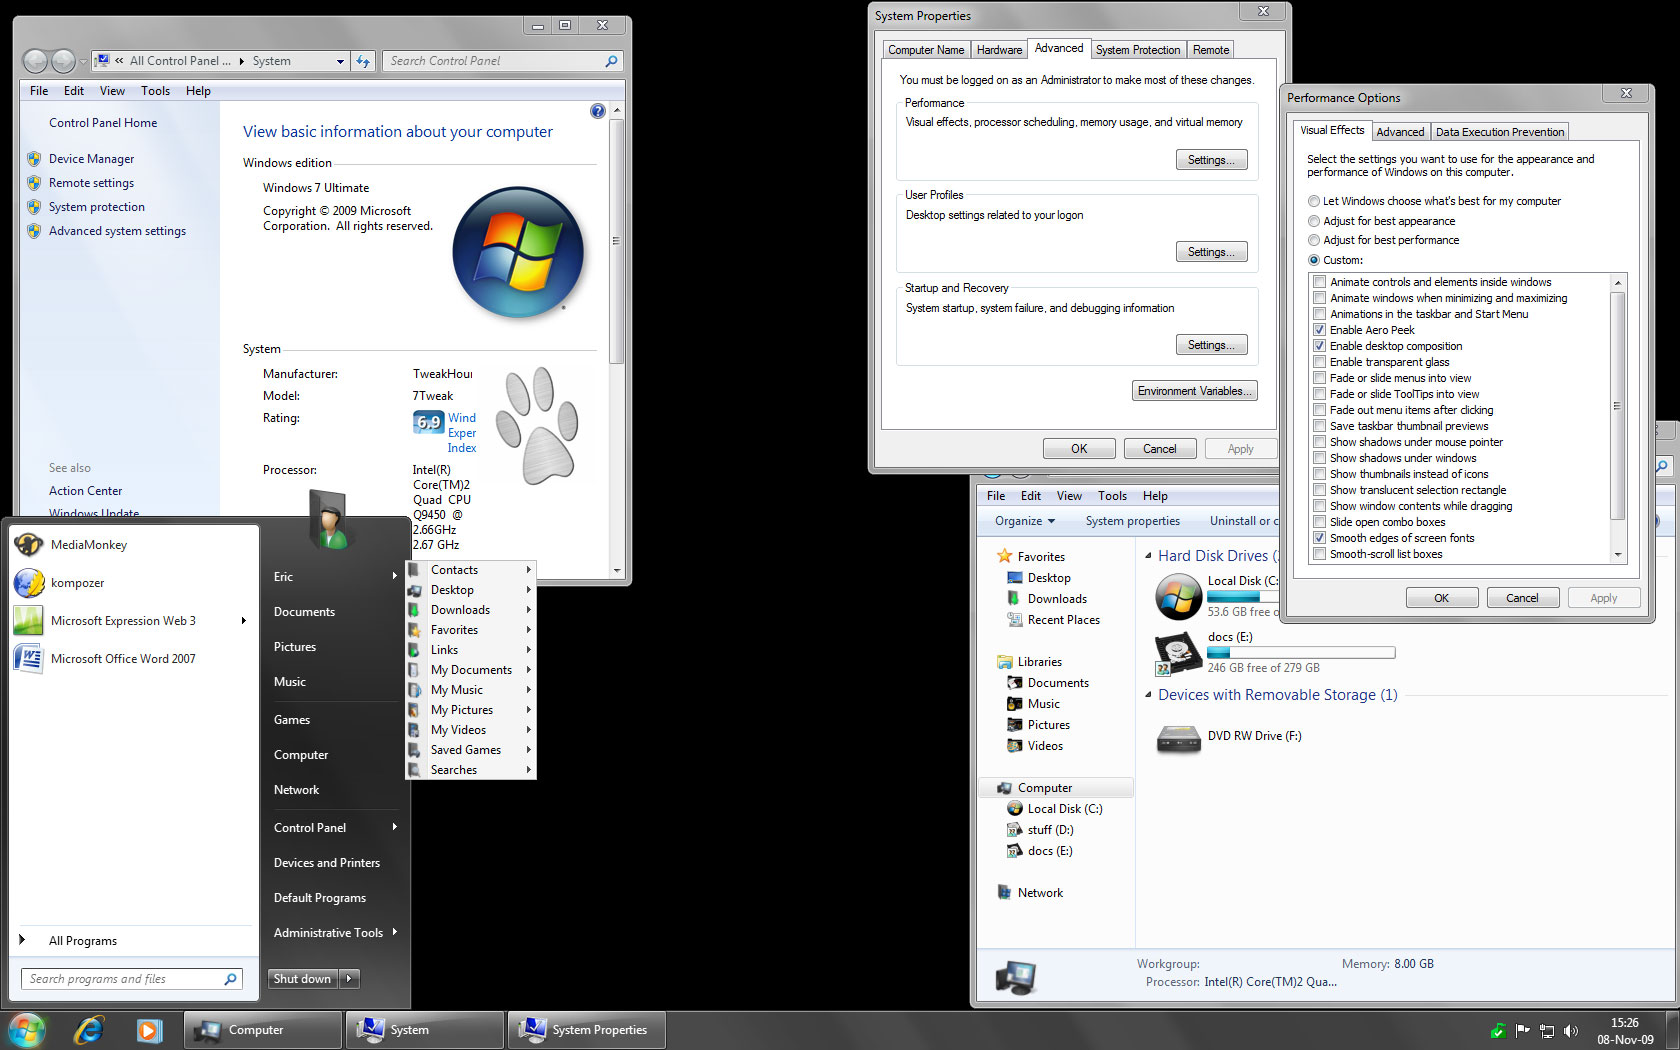Viewport: 1680px width, 1050px height.
Task: Select Let Windows choose what's best
Action: tap(1314, 201)
